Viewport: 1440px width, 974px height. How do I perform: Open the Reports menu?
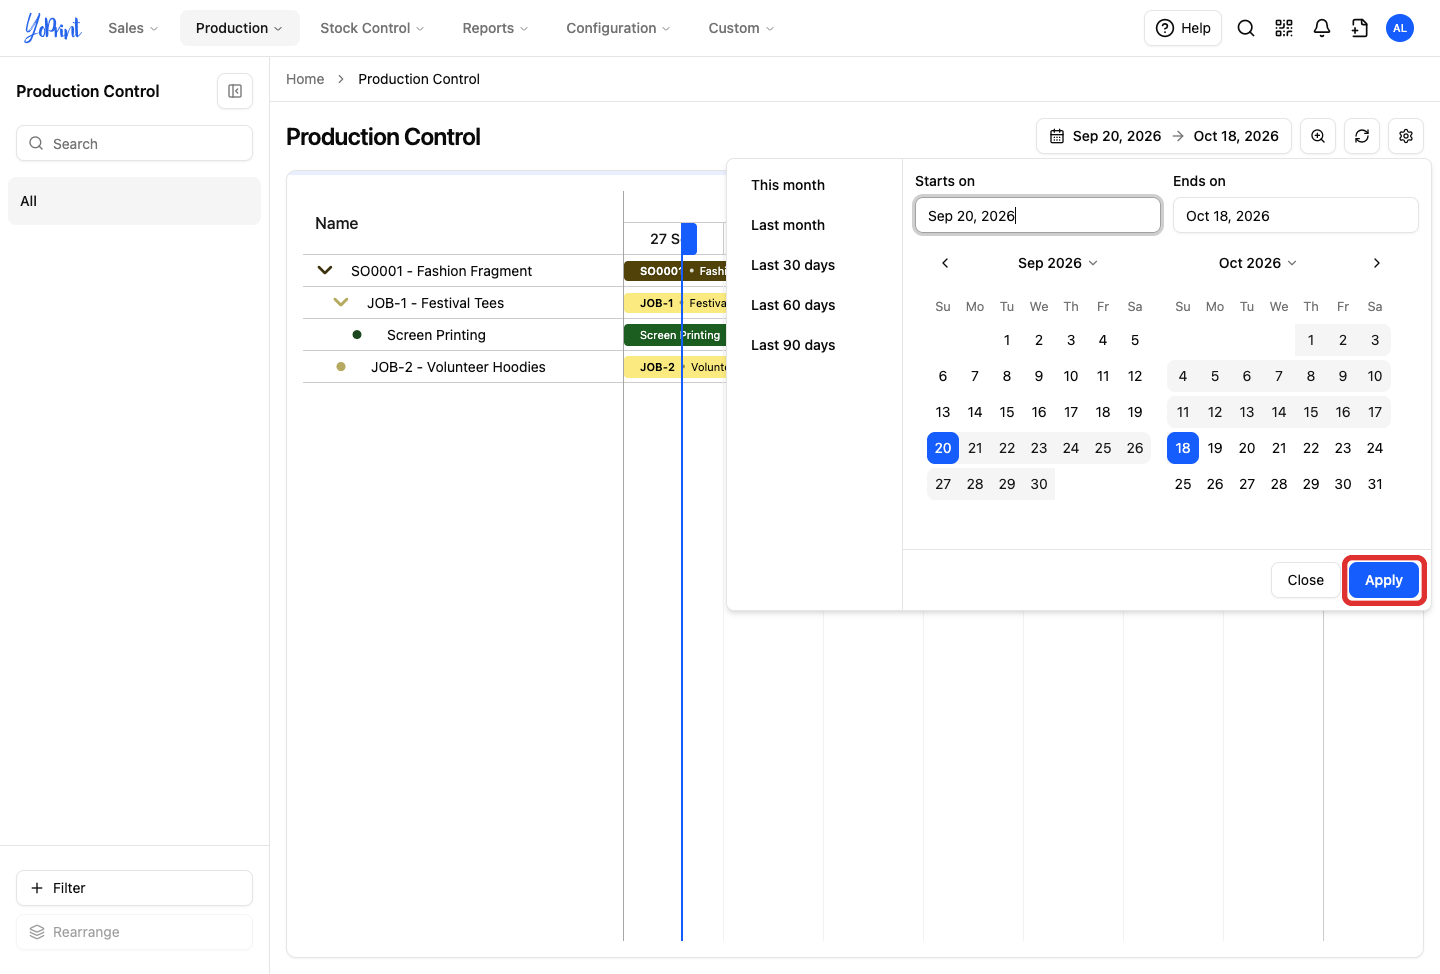[495, 28]
